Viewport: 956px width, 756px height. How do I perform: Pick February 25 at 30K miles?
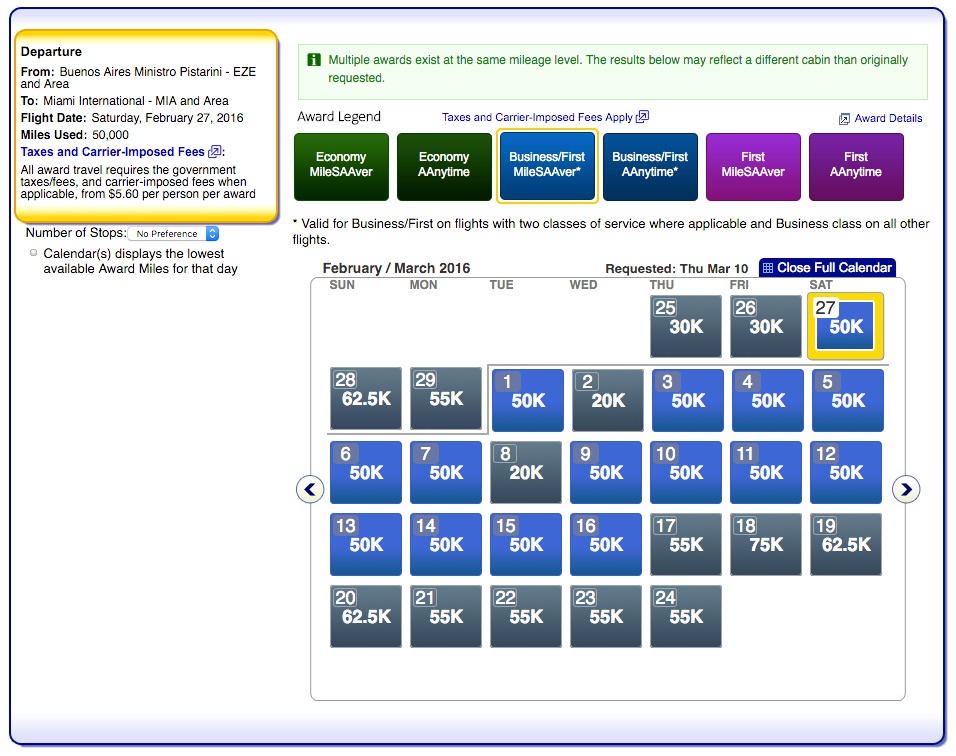686,326
